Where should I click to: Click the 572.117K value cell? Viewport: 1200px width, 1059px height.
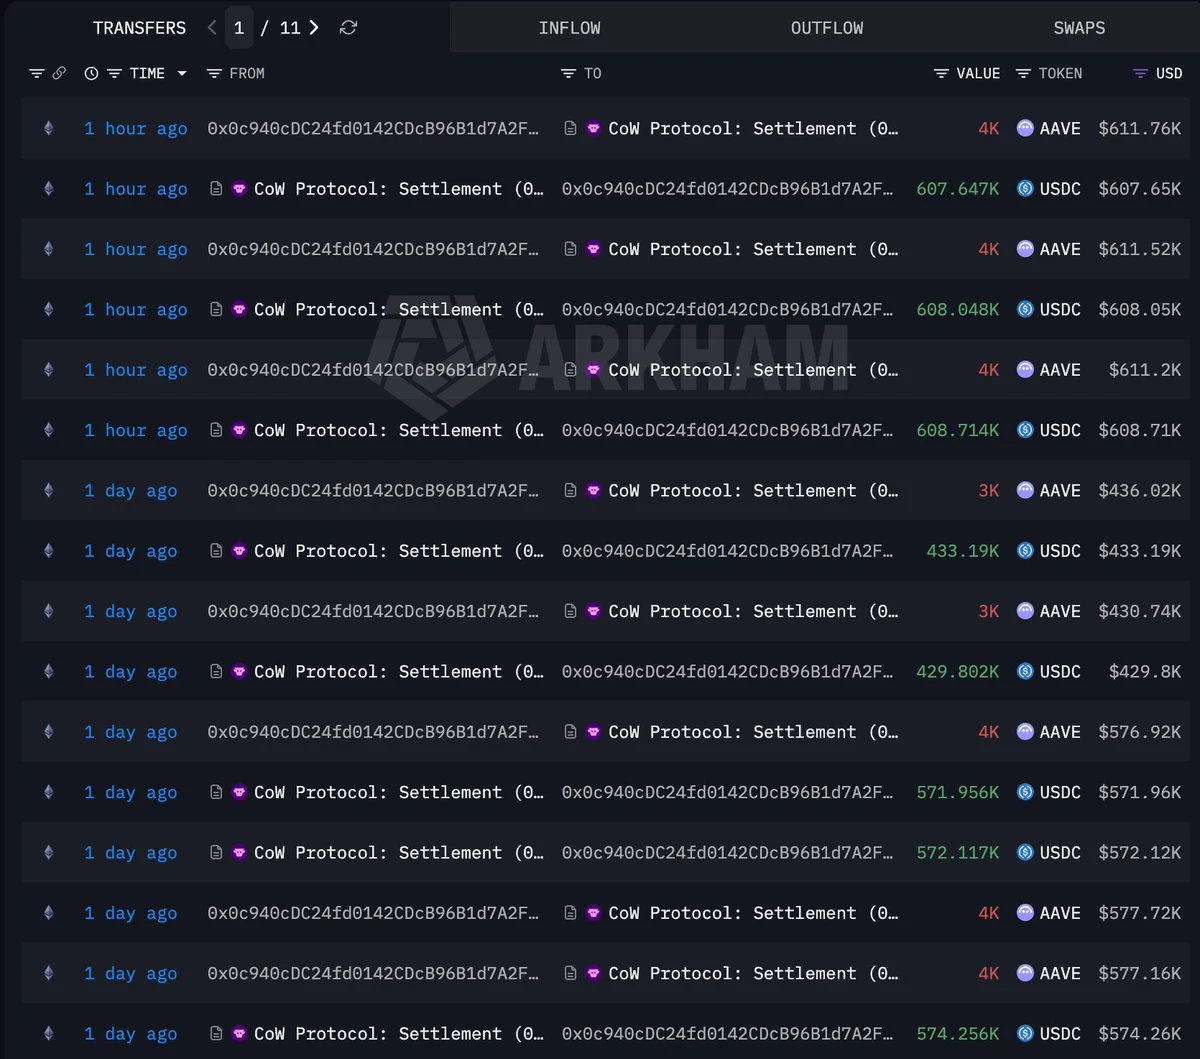[957, 852]
